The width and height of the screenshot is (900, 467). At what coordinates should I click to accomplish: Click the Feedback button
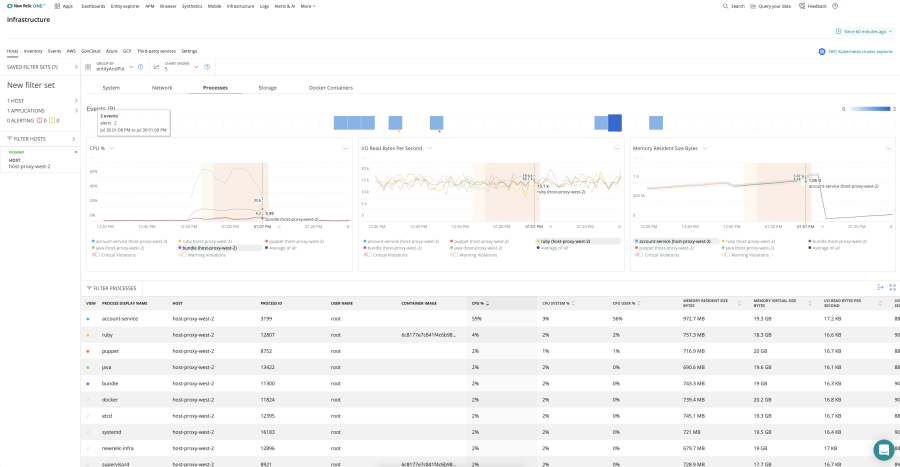[814, 6]
